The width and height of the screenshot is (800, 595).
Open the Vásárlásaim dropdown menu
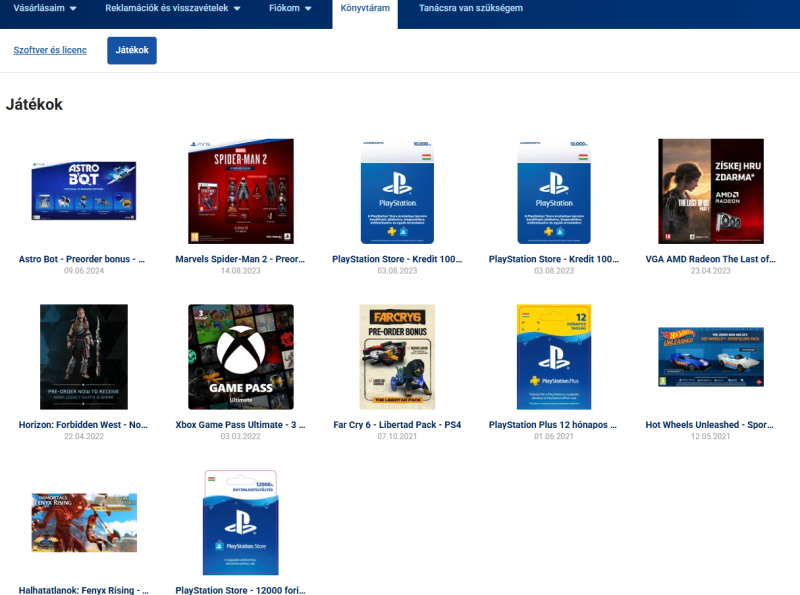tap(45, 8)
